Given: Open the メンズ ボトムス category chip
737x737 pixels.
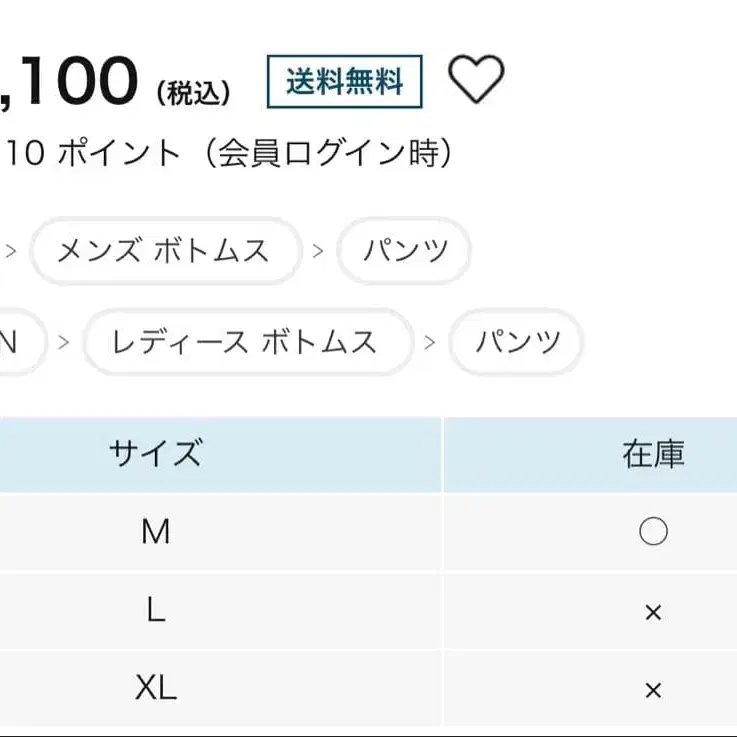Looking at the screenshot, I should click(x=164, y=250).
